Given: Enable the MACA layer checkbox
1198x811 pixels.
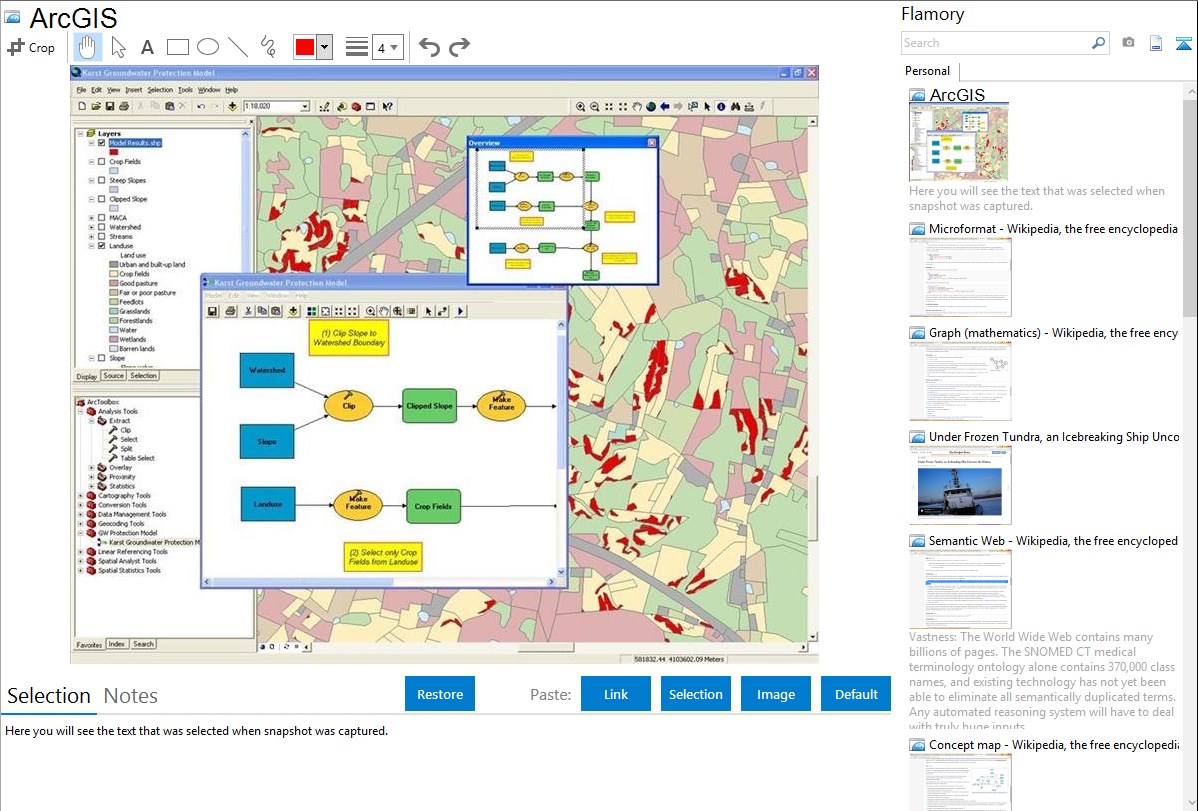Looking at the screenshot, I should point(102,218).
